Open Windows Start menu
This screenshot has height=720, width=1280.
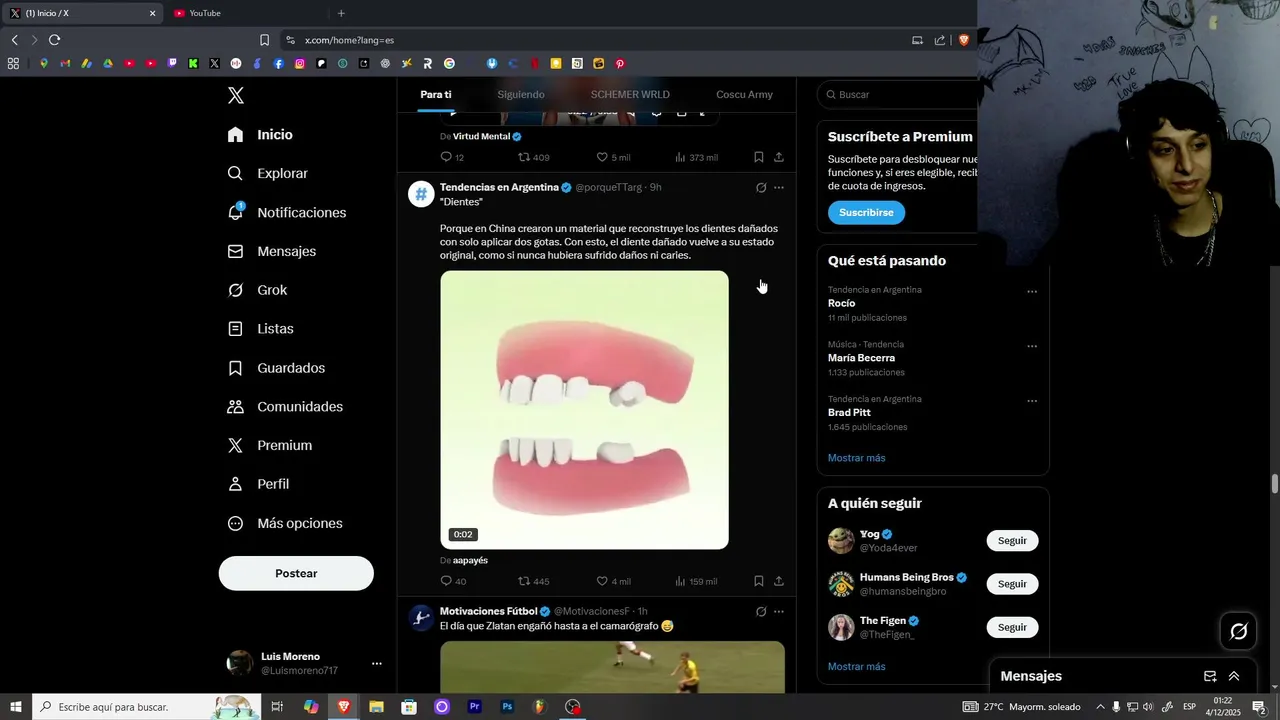(16, 707)
